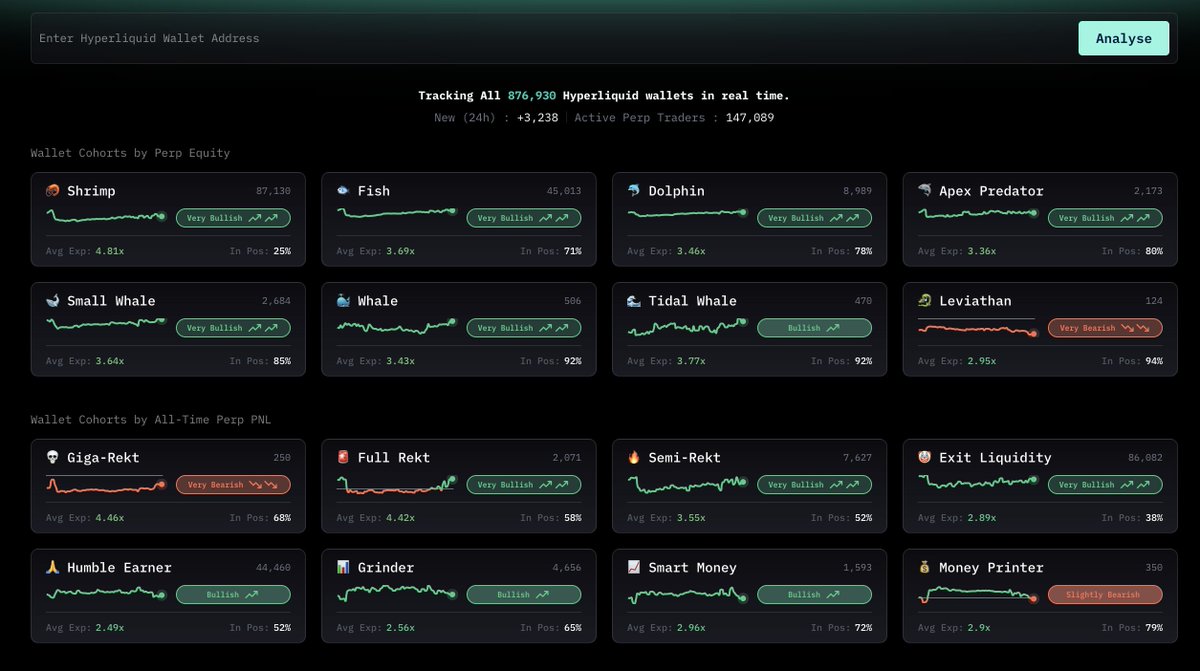Screen dimensions: 1200x671
Task: Click the Shrimp sparkline chart
Action: pos(105,216)
